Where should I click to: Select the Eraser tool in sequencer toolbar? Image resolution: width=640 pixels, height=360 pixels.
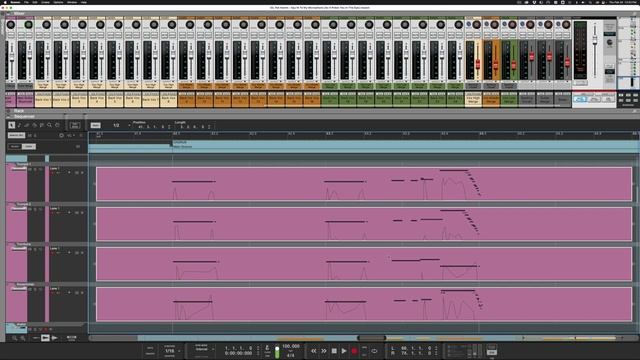click(x=27, y=125)
